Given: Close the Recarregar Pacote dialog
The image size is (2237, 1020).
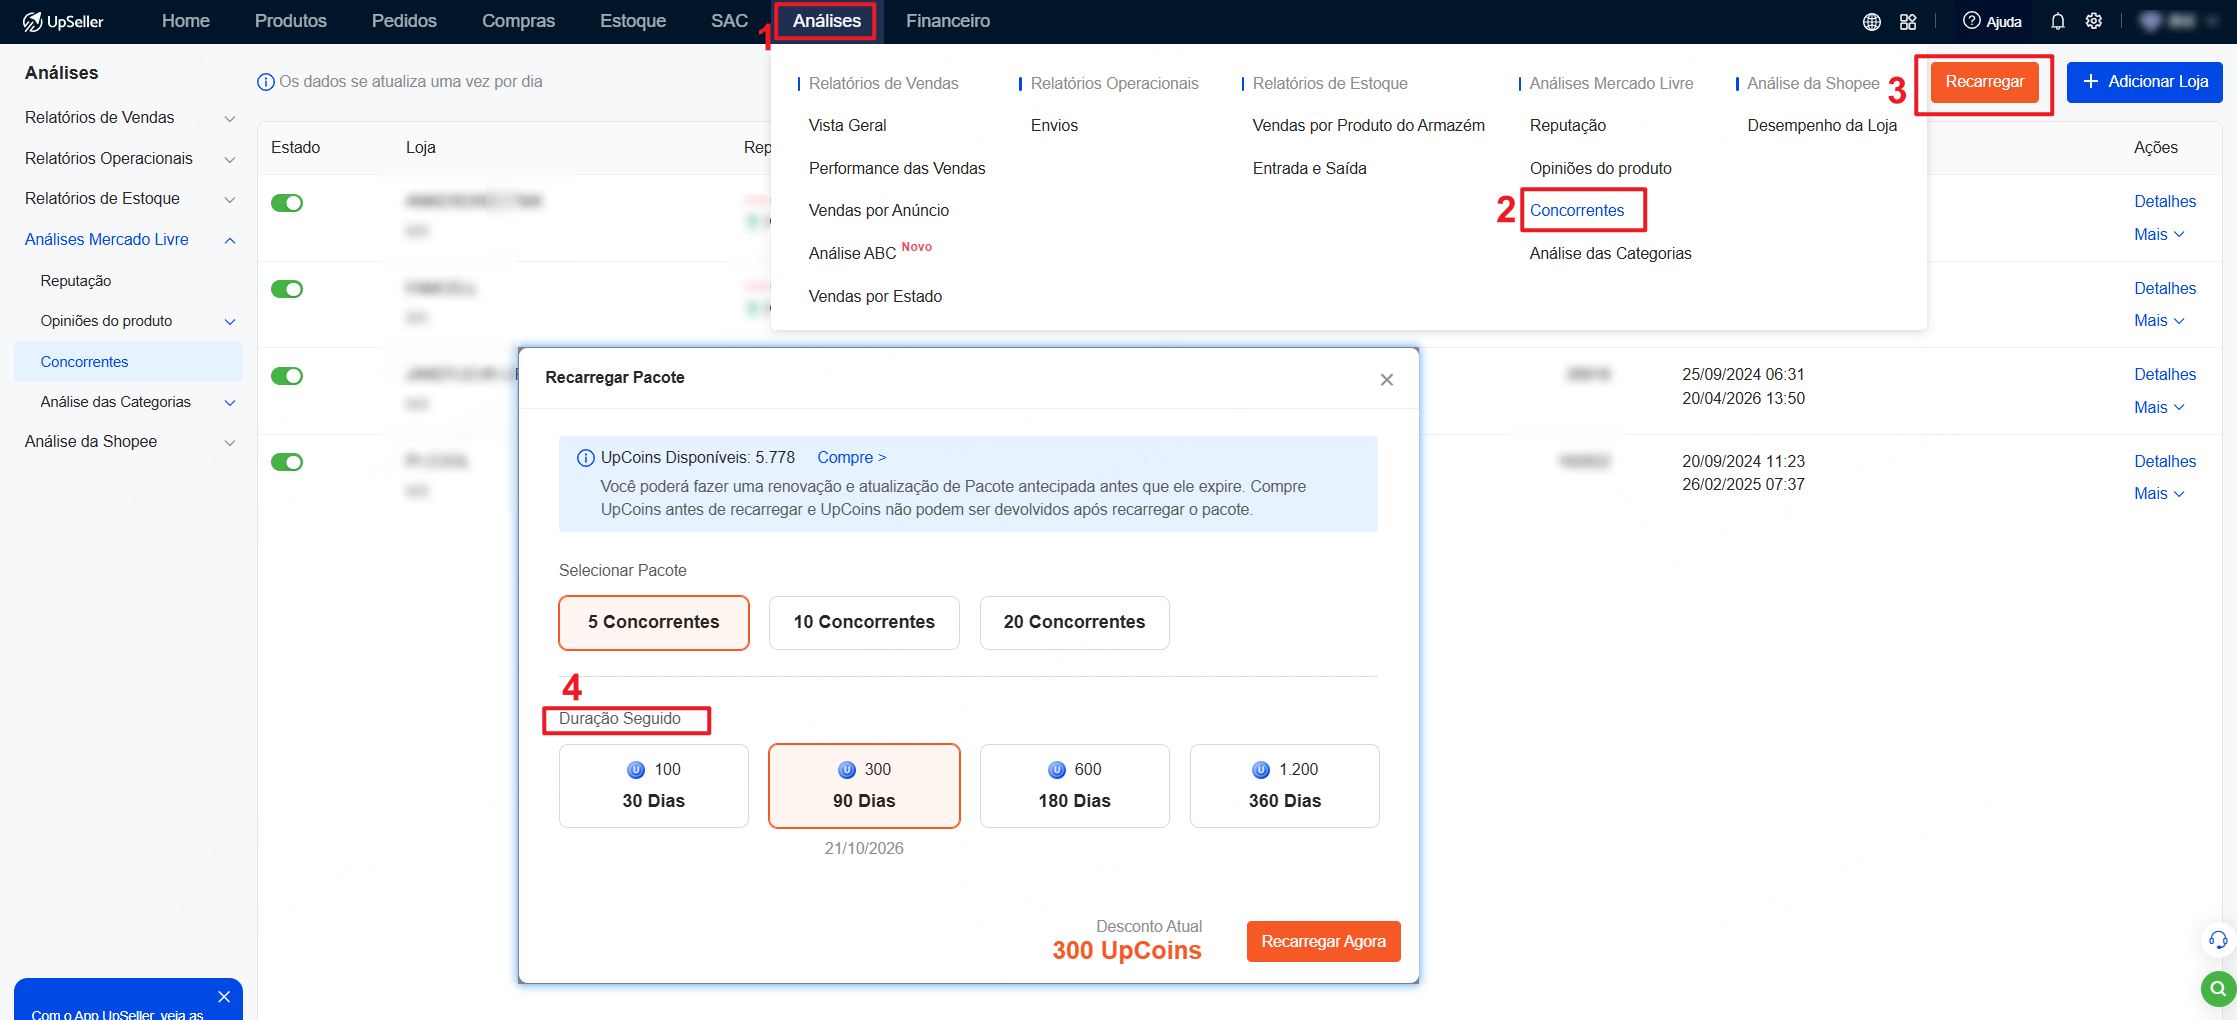Looking at the screenshot, I should [x=1387, y=379].
